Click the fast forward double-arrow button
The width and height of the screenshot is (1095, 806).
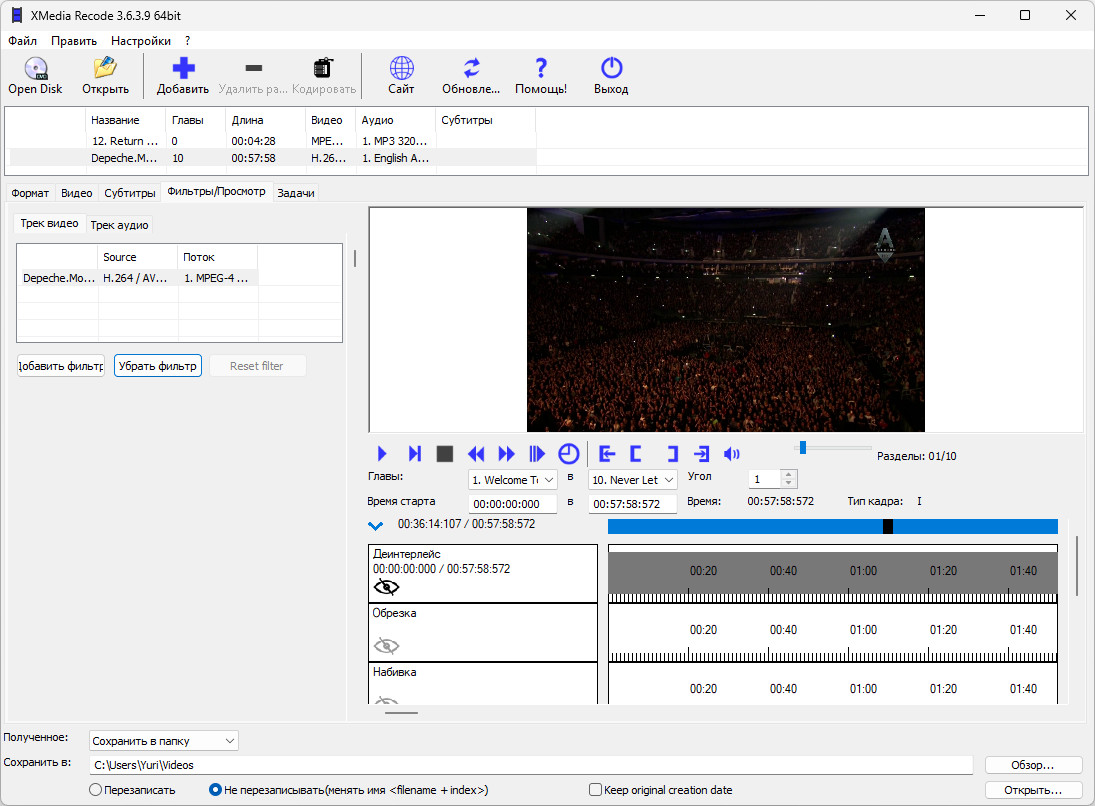pyautogui.click(x=506, y=454)
